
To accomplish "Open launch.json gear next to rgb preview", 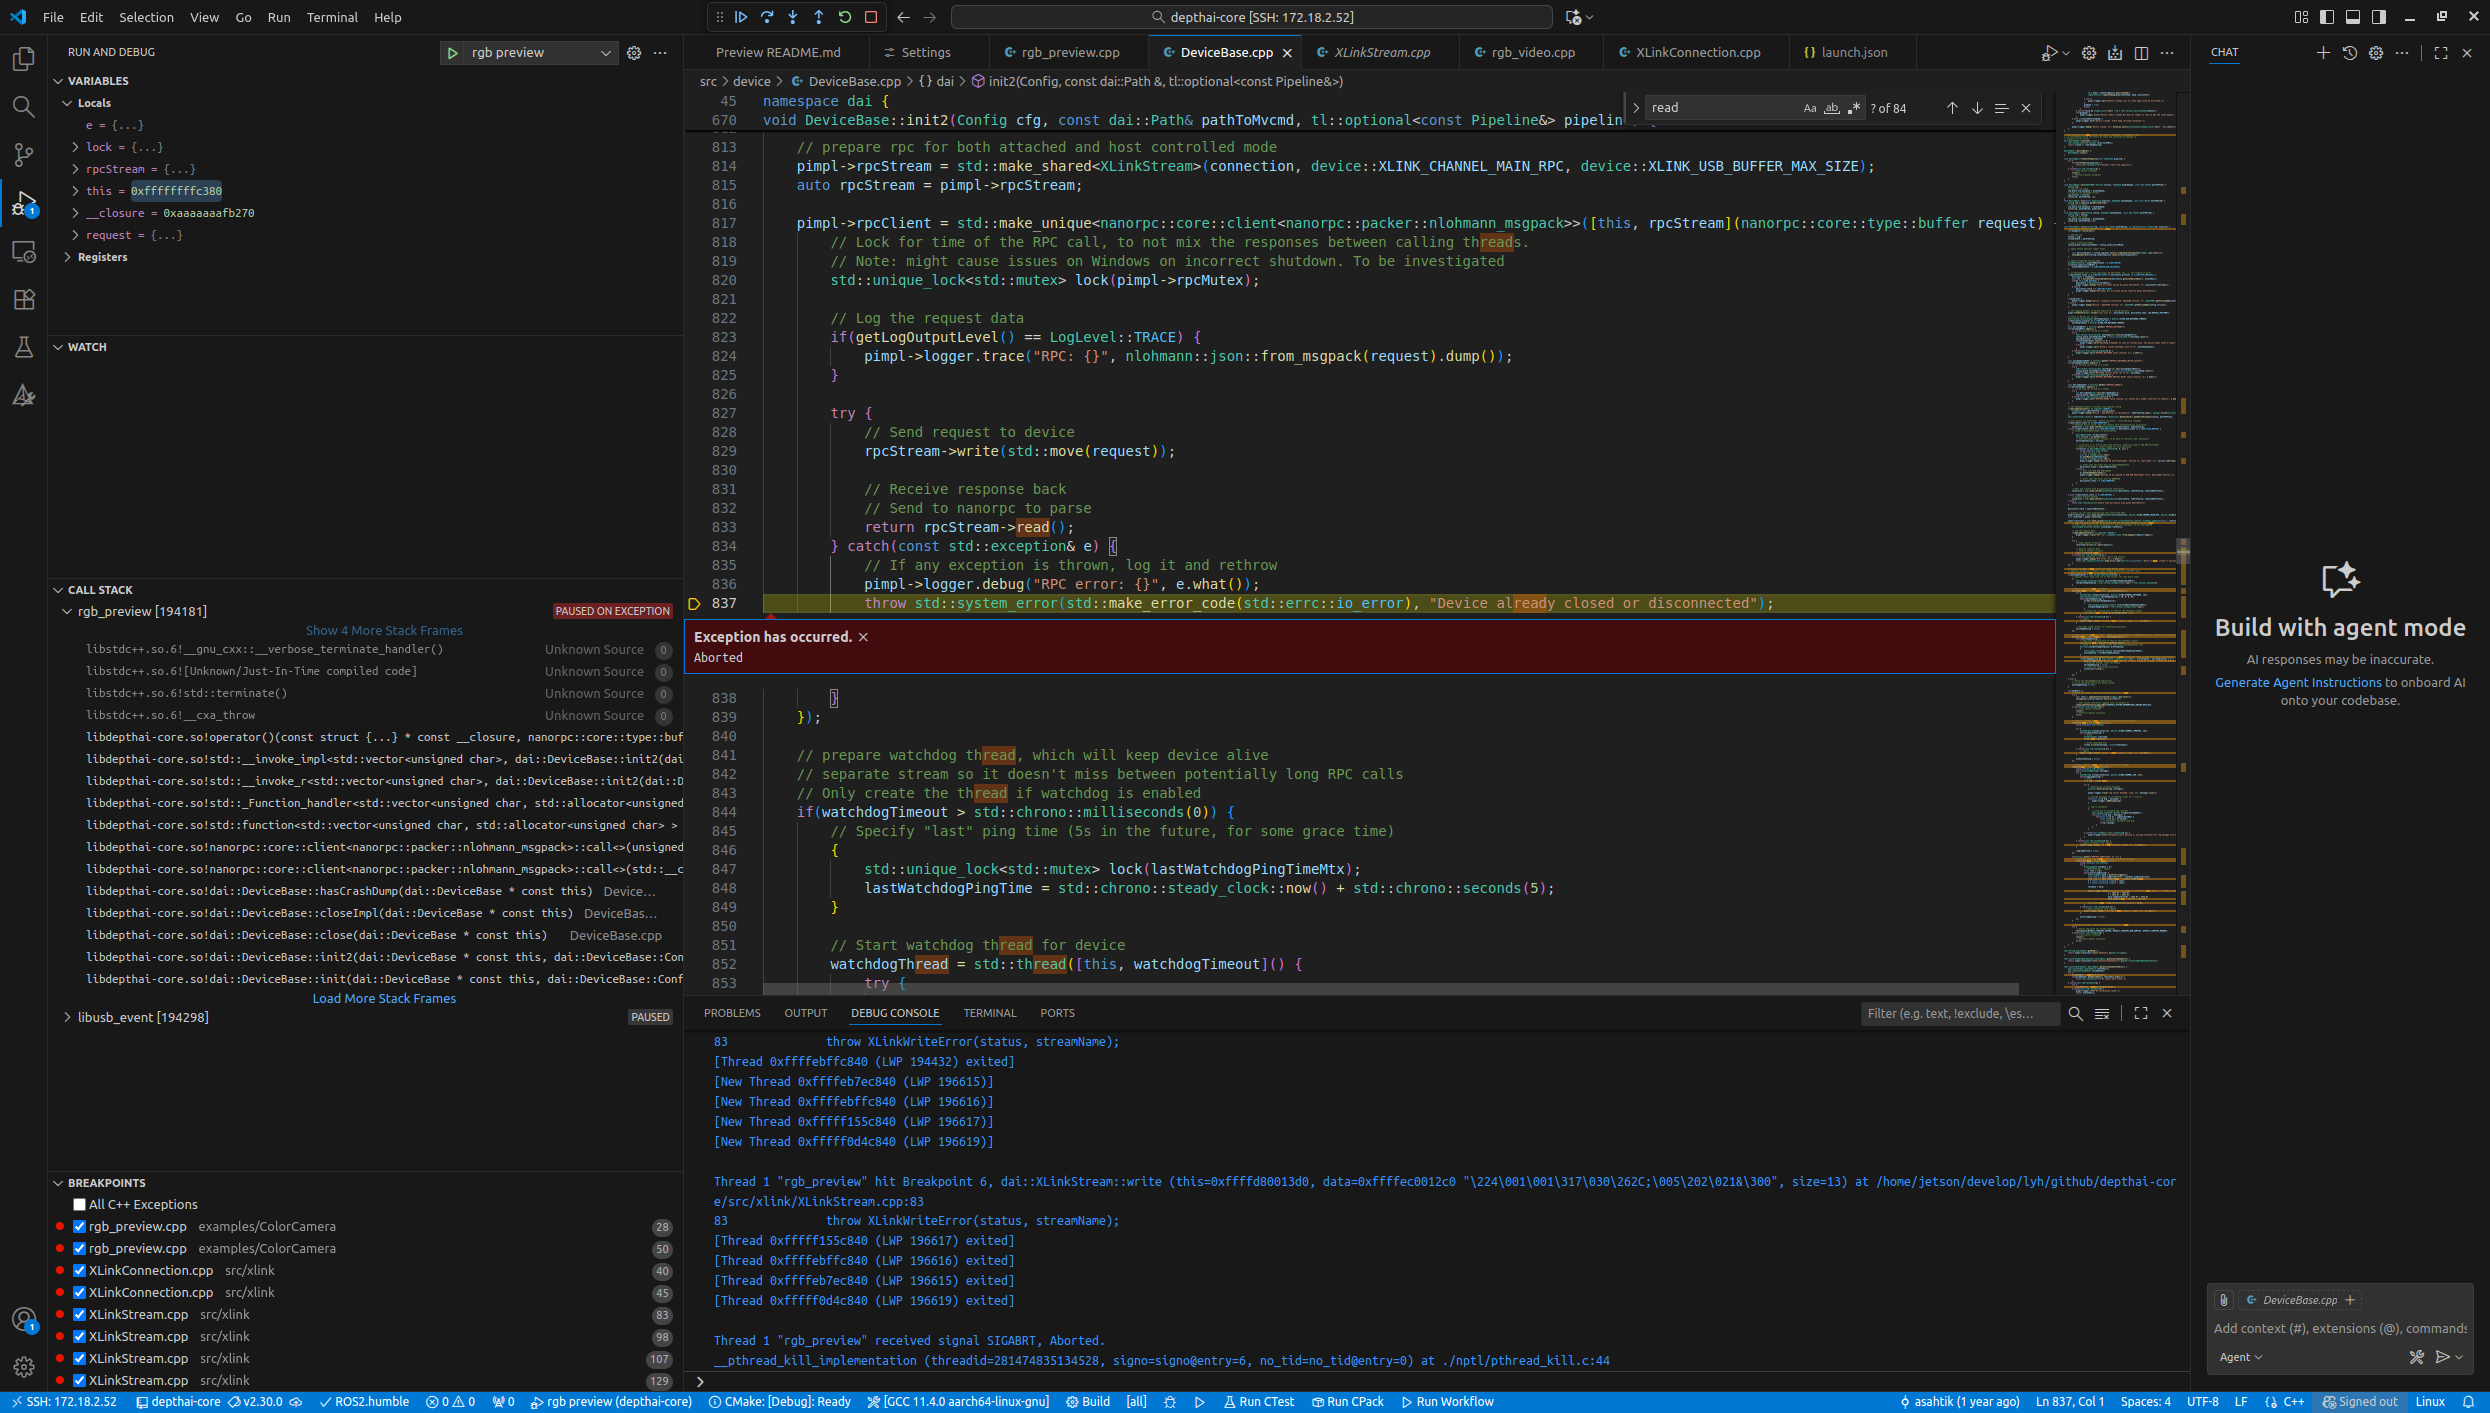I will [x=634, y=53].
